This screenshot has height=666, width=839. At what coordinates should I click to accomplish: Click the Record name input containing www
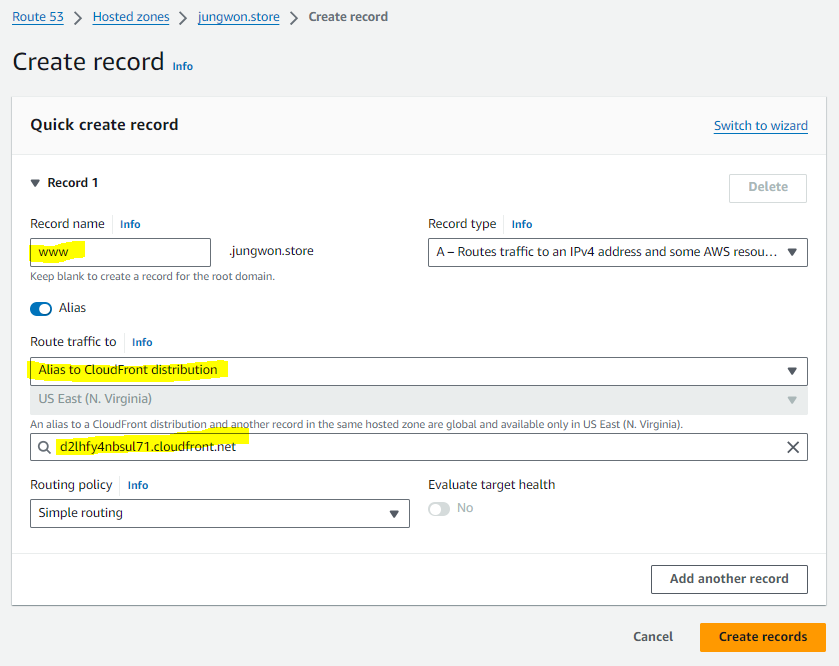pyautogui.click(x=120, y=252)
